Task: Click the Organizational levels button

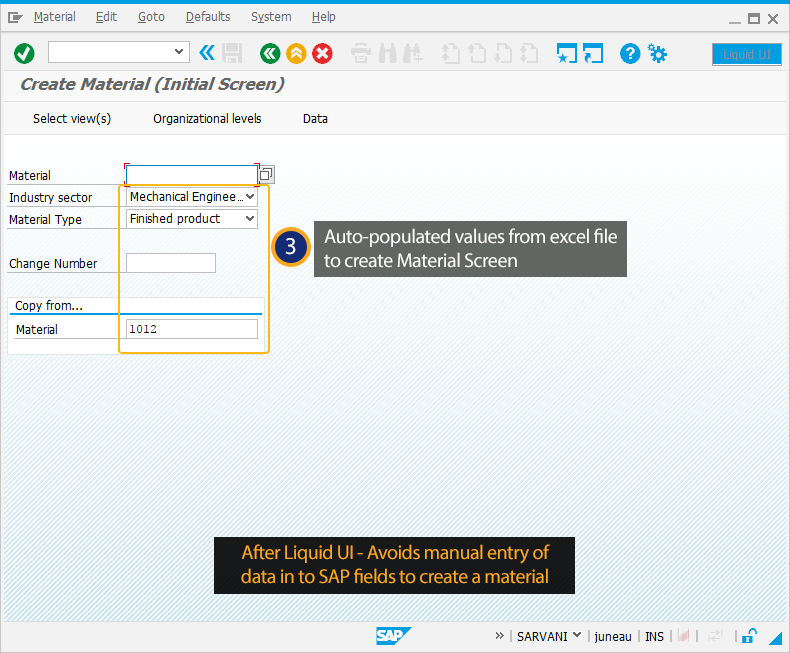Action: (207, 119)
